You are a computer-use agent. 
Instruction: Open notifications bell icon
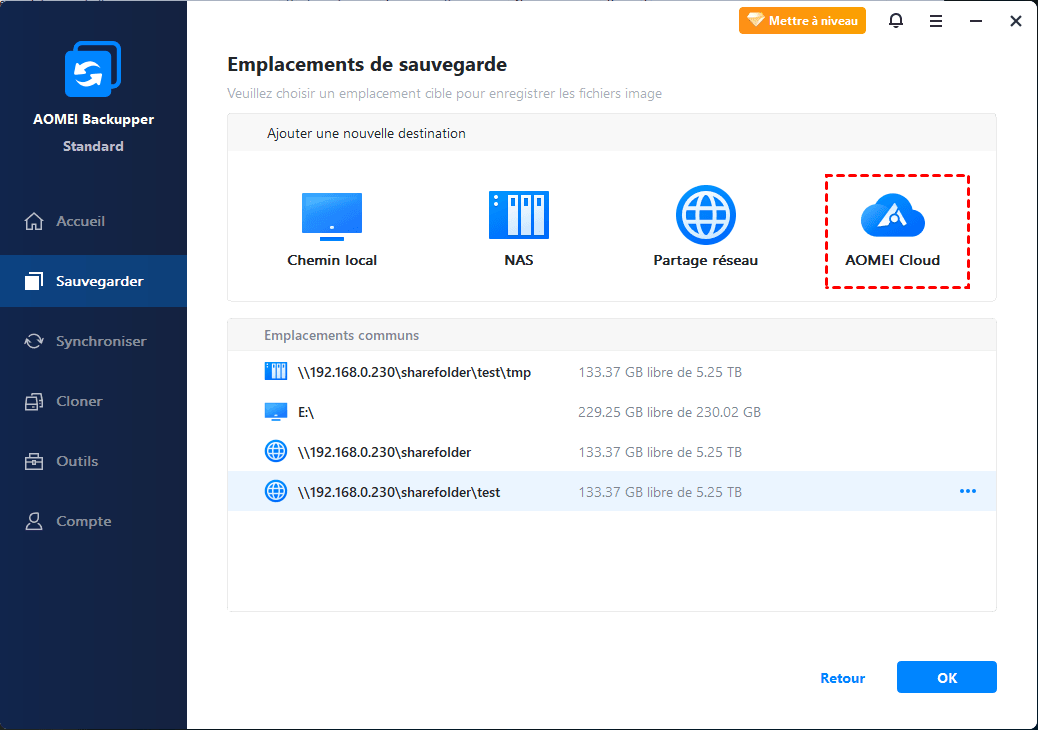pos(896,21)
